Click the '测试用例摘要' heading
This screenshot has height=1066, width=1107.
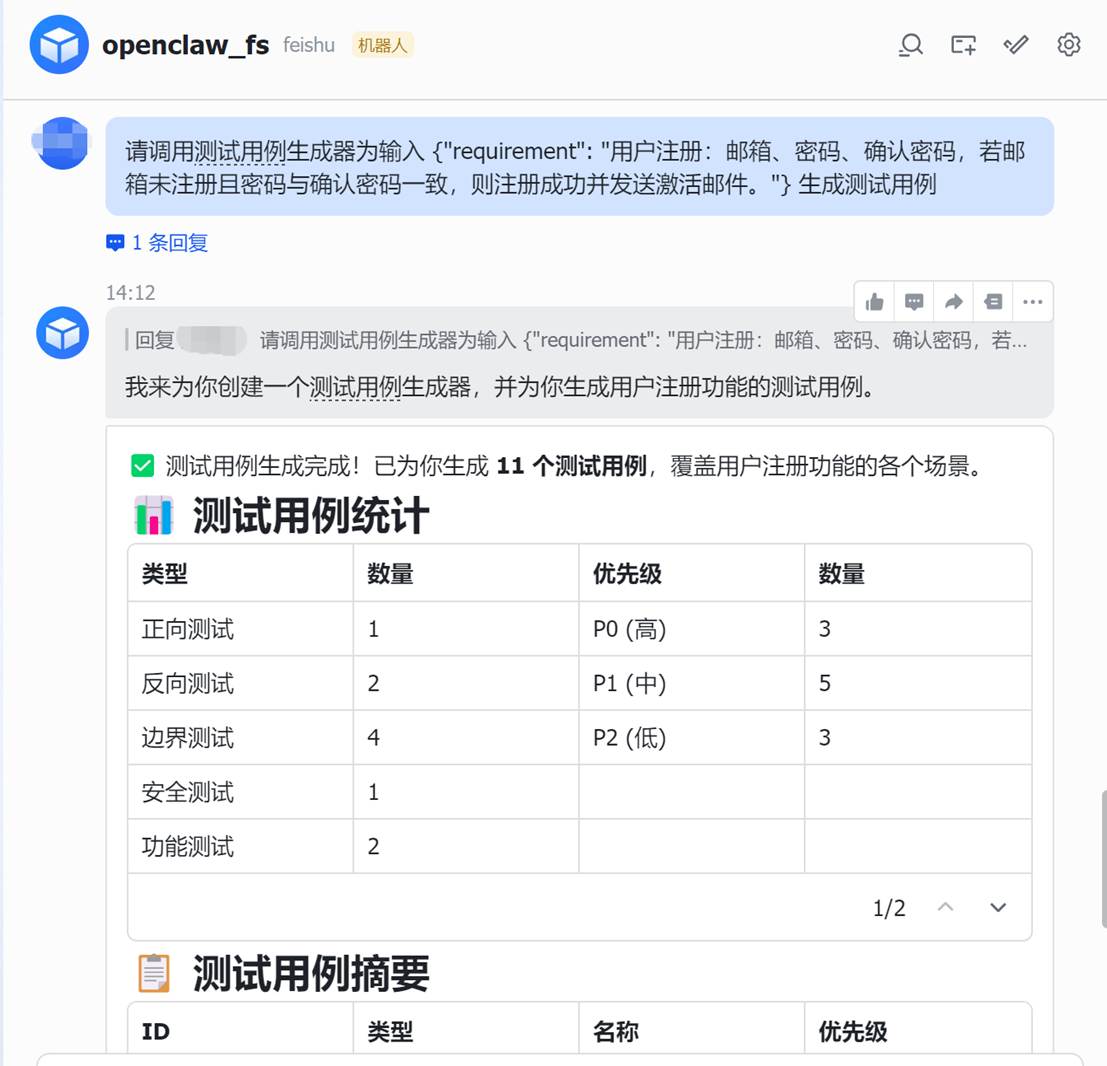311,974
